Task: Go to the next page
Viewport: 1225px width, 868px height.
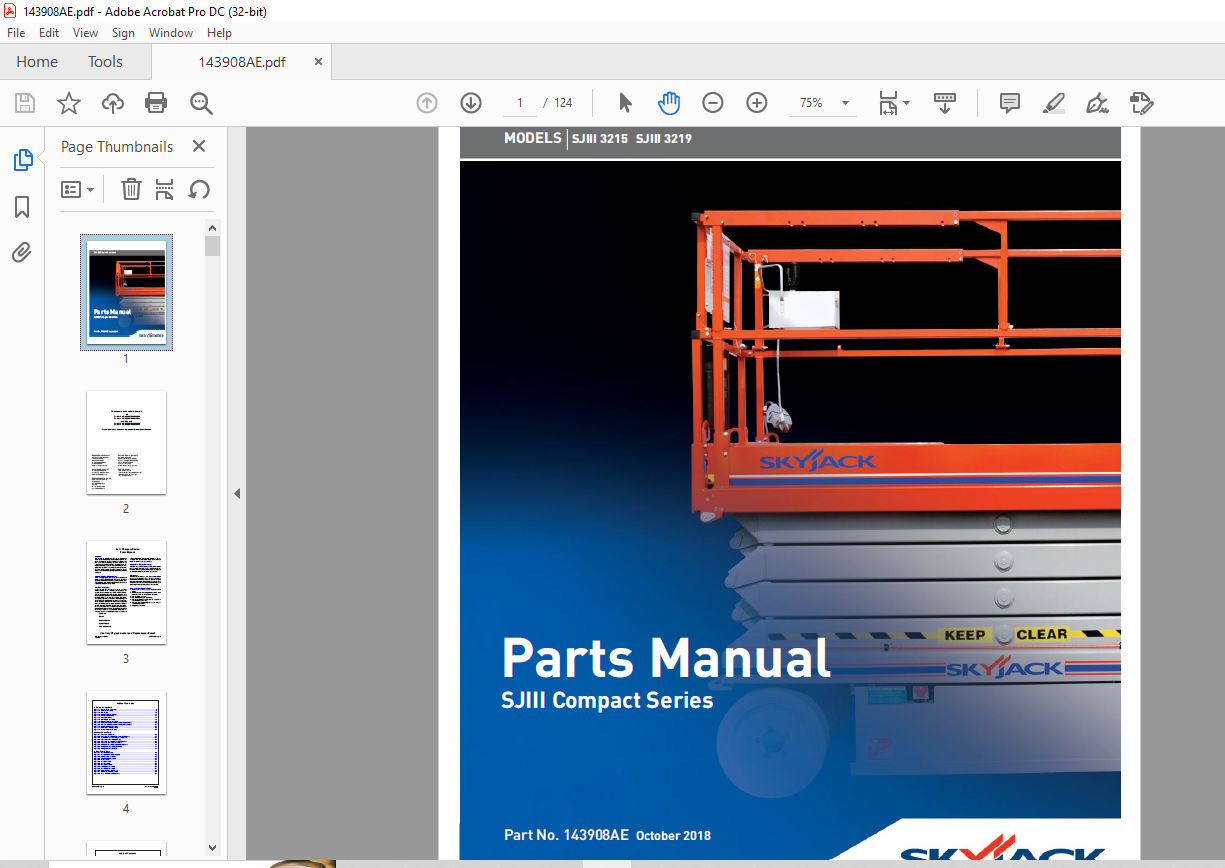Action: point(471,103)
